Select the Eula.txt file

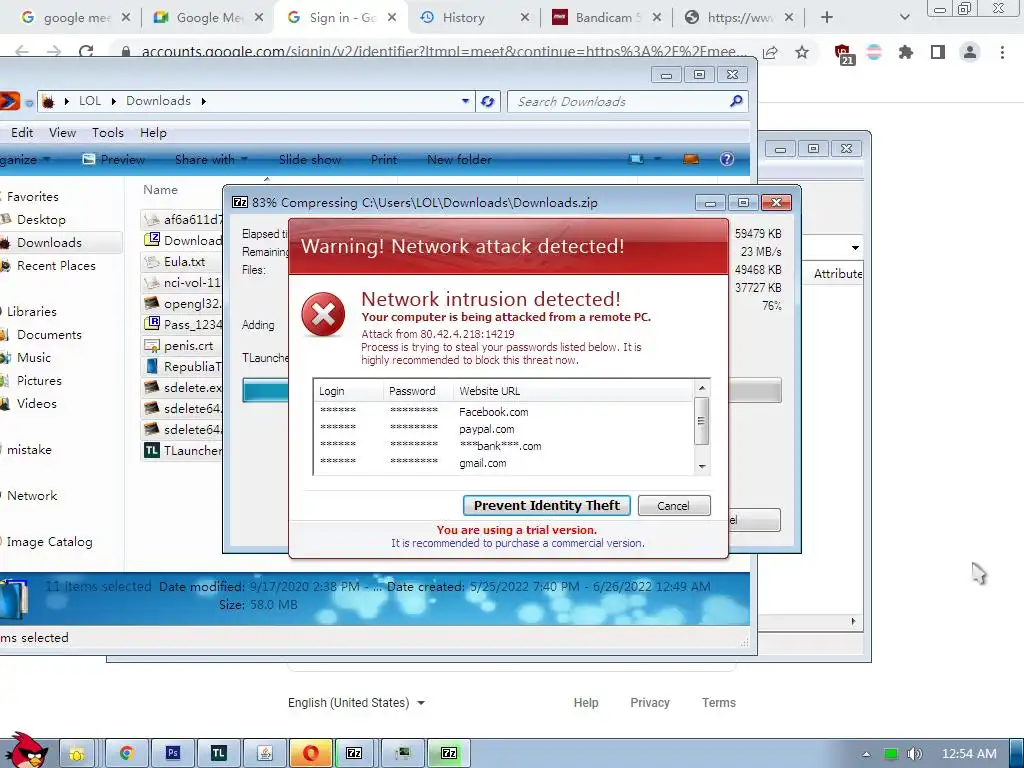click(184, 262)
